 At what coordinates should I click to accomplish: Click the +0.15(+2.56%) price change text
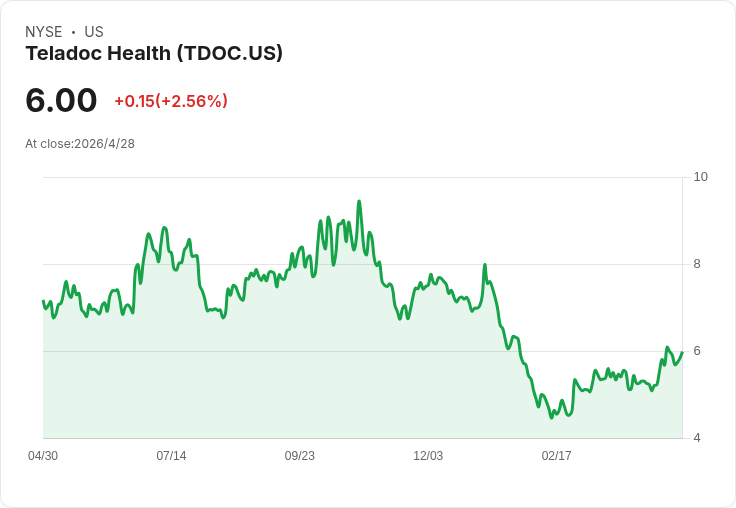click(x=171, y=101)
